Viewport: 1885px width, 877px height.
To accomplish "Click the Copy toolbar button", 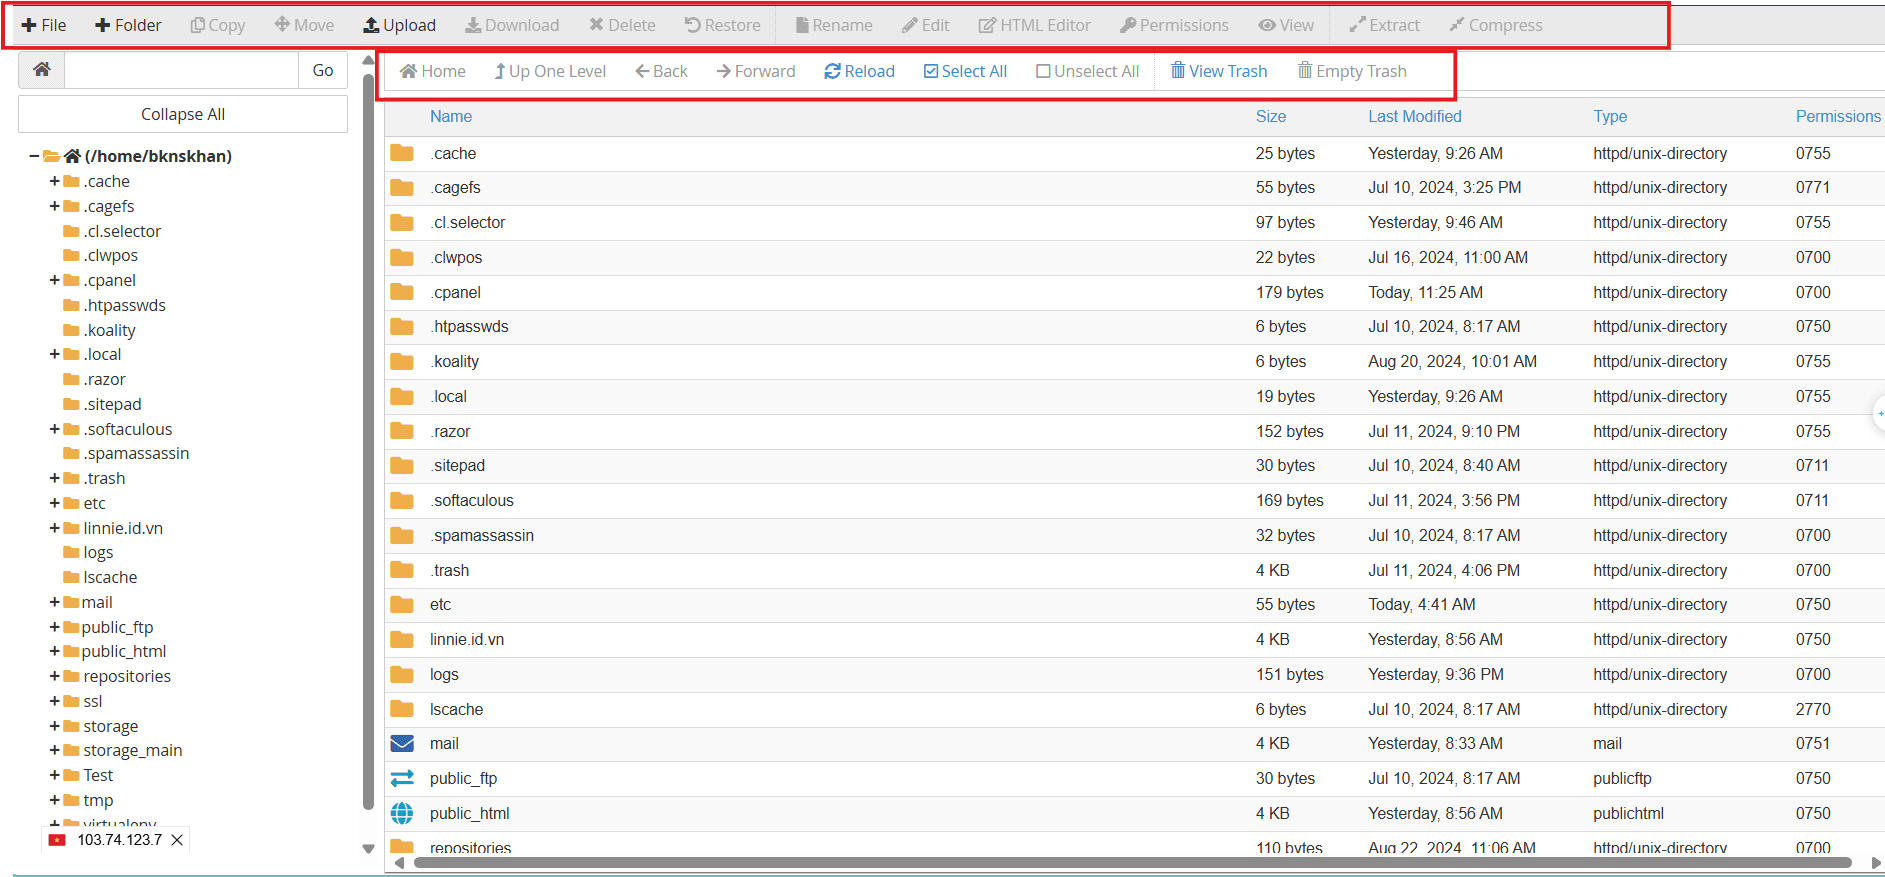I will point(218,25).
